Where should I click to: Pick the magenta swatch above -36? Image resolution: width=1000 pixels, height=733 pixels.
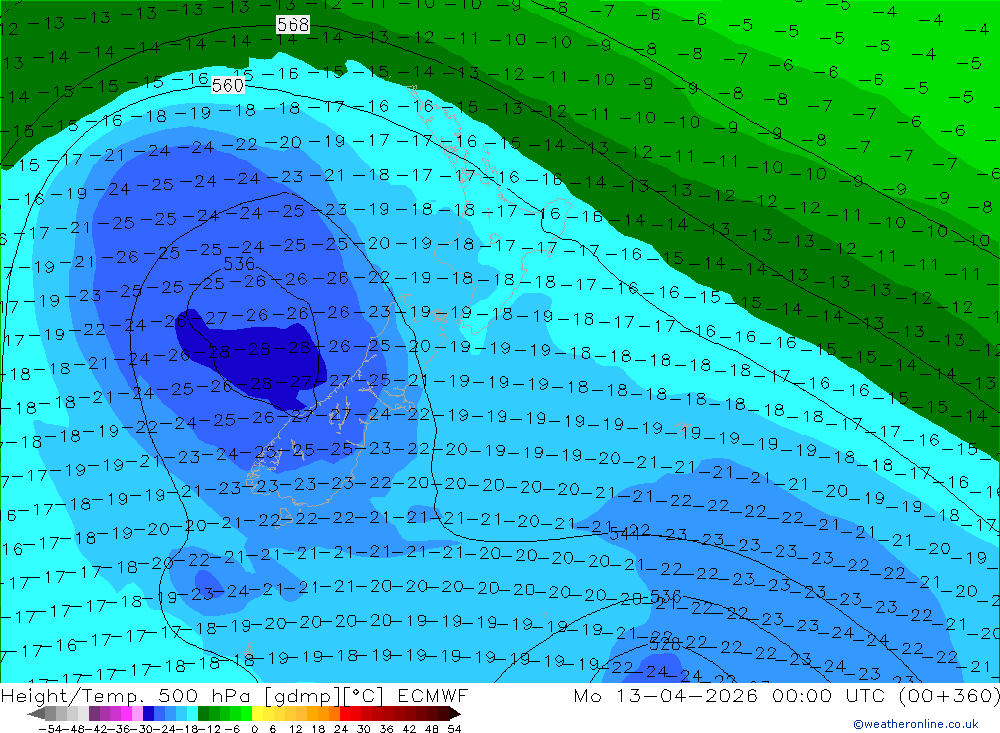click(126, 713)
